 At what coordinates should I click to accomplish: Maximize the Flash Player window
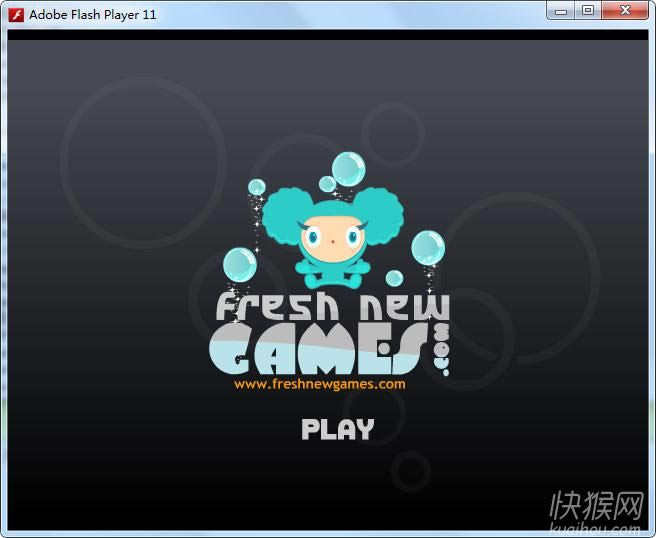588,11
